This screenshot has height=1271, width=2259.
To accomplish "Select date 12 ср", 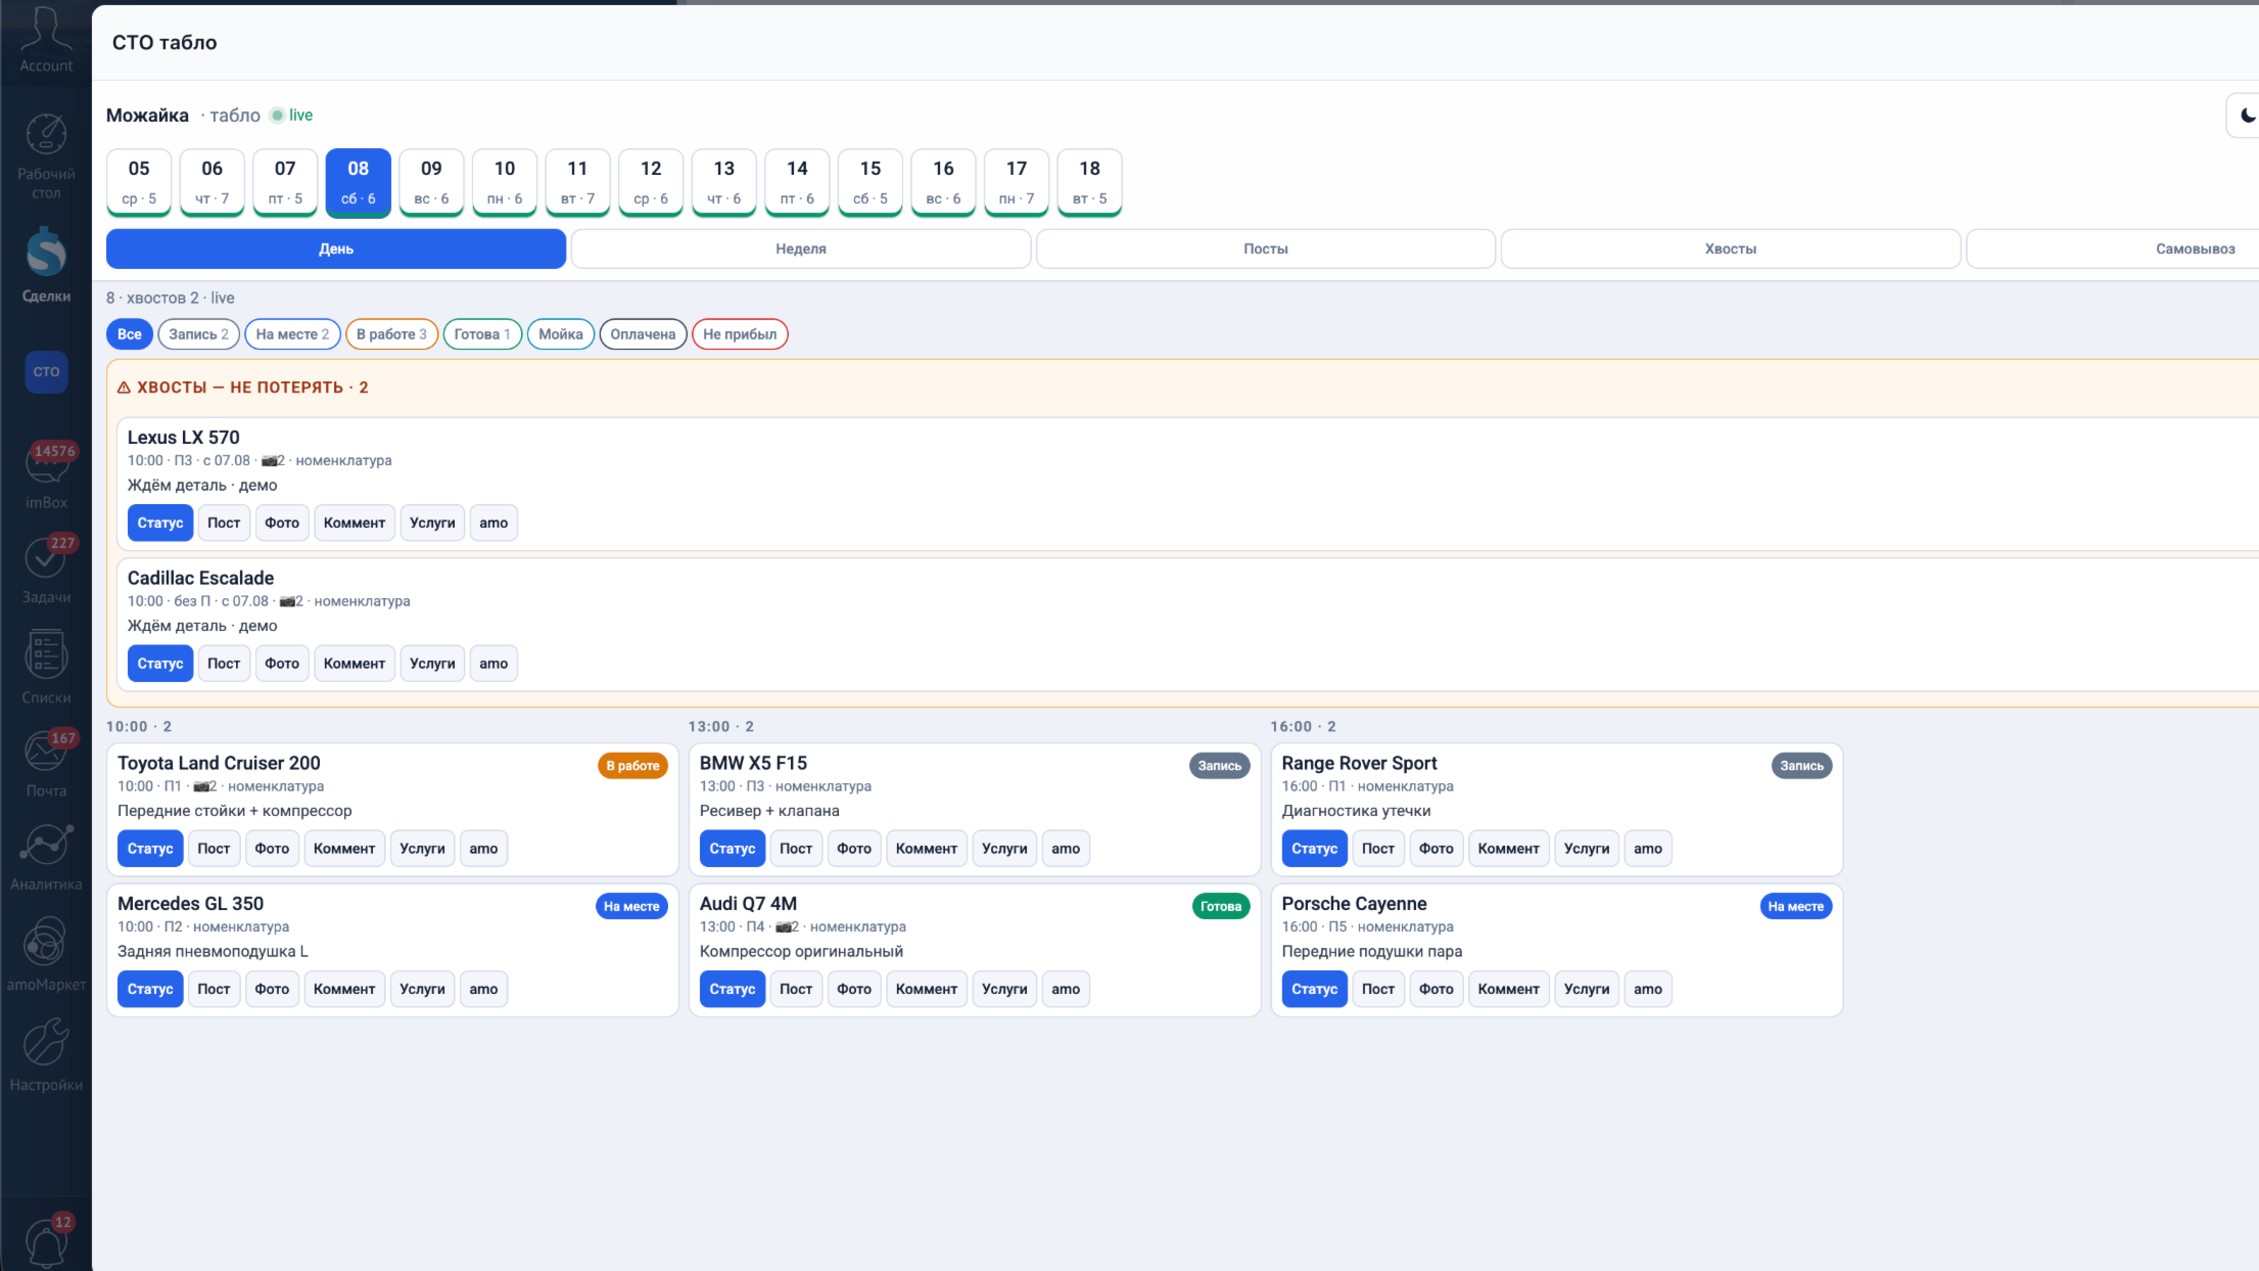I will tap(651, 182).
